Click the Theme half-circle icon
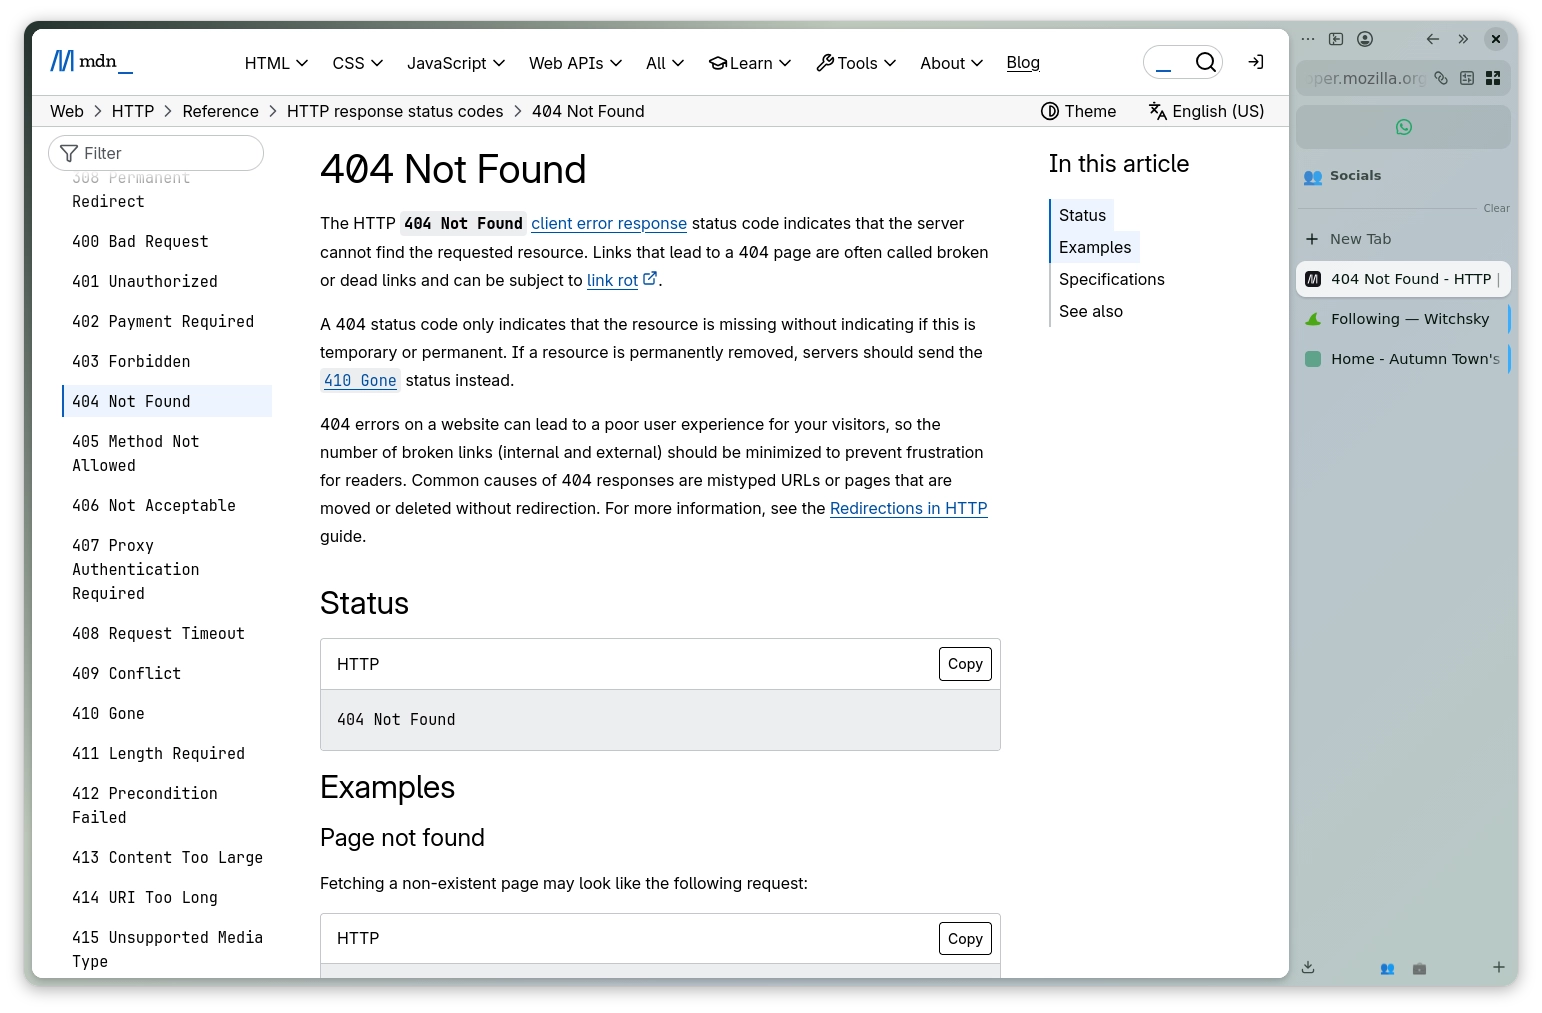 (x=1050, y=111)
